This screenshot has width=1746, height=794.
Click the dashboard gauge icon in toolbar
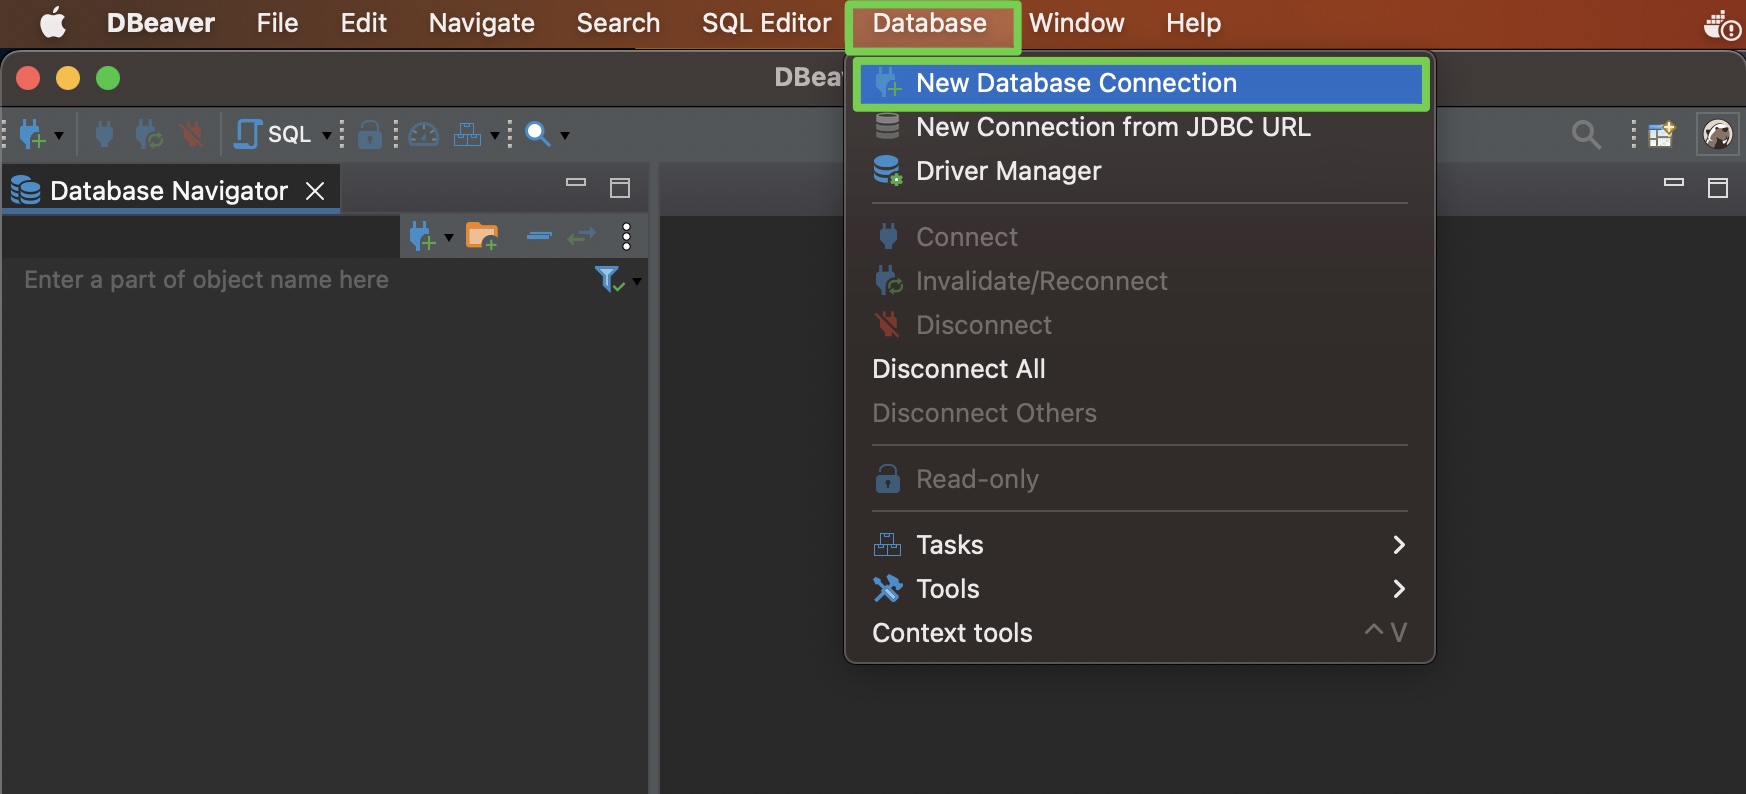click(x=424, y=134)
